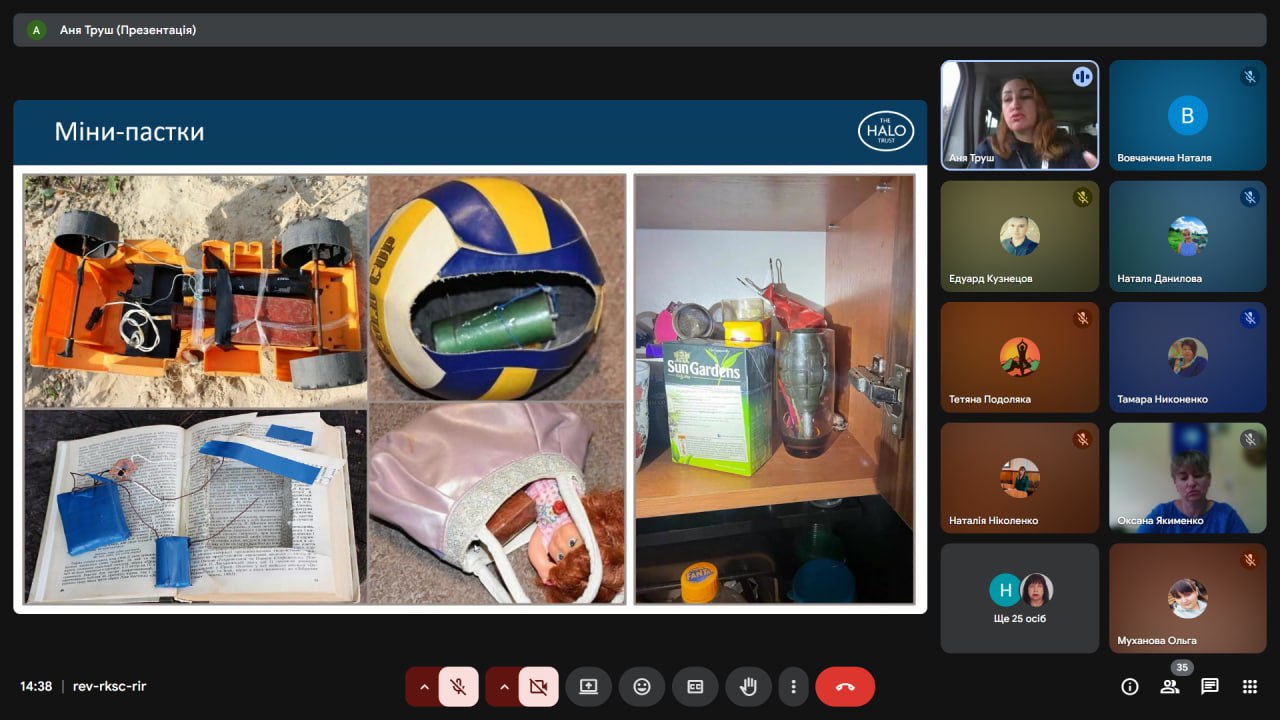Click the raise hand icon
Viewport: 1280px width, 720px height.
(748, 687)
